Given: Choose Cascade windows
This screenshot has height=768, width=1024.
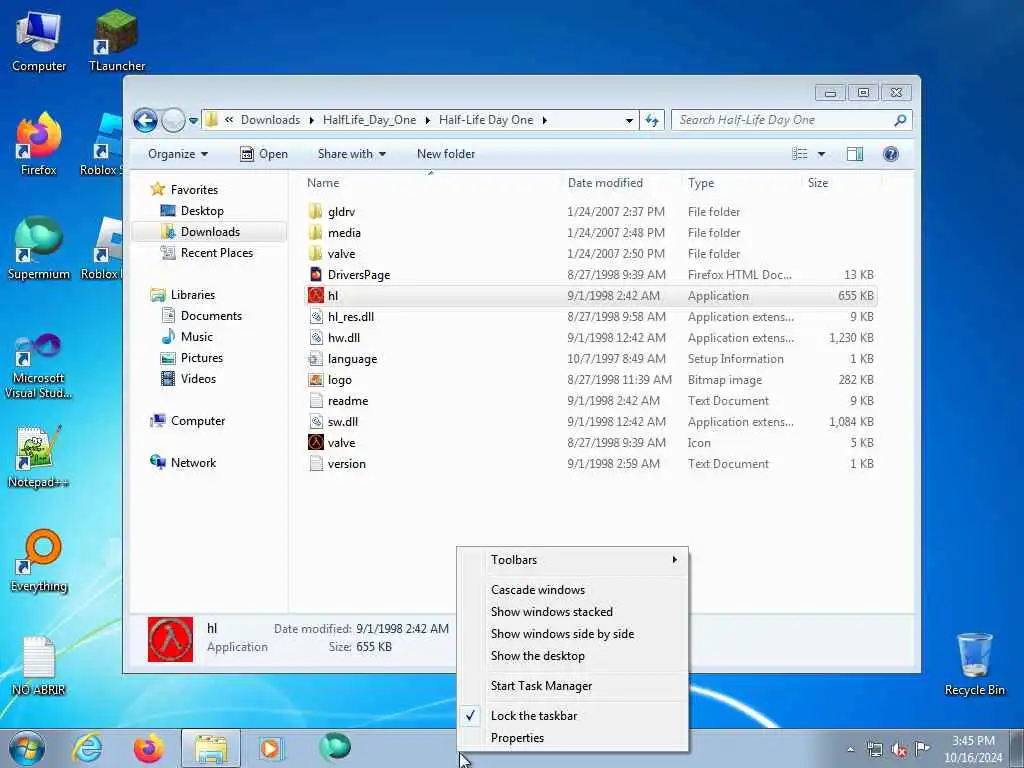Looking at the screenshot, I should 573,590.
